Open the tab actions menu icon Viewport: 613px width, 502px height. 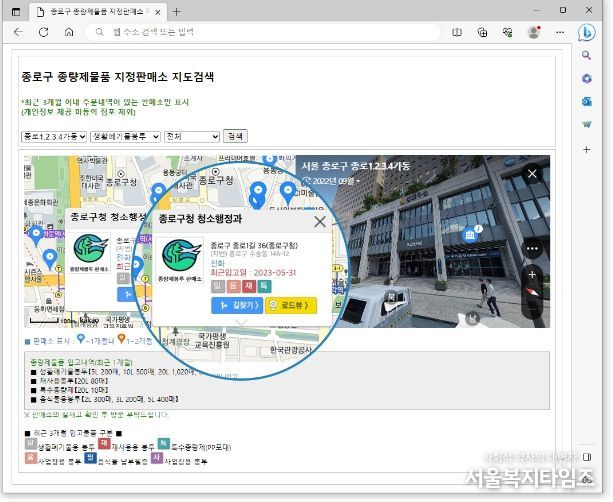pyautogui.click(x=16, y=12)
